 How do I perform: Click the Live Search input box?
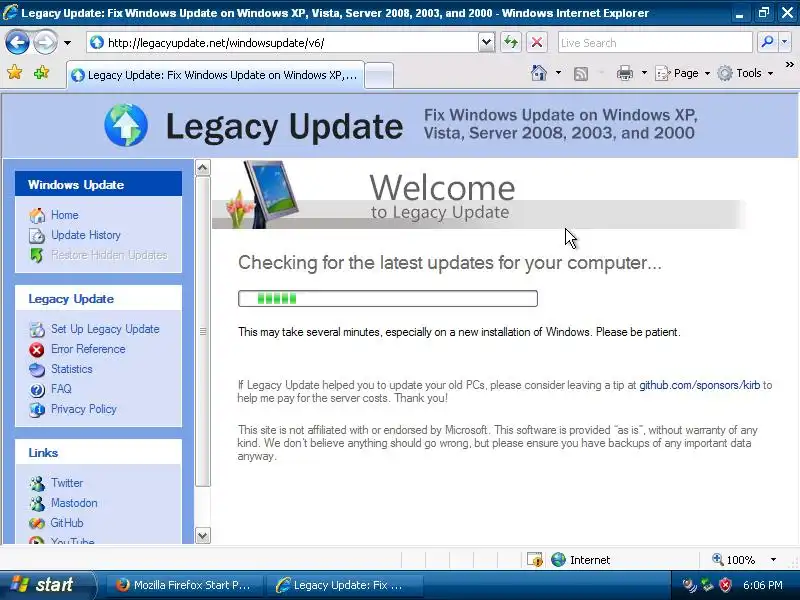(655, 43)
